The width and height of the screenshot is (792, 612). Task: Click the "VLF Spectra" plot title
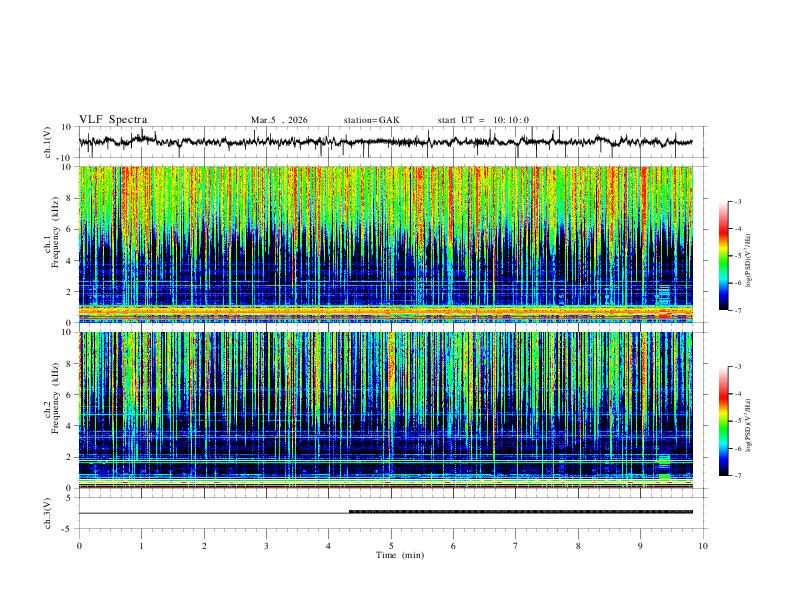113,120
